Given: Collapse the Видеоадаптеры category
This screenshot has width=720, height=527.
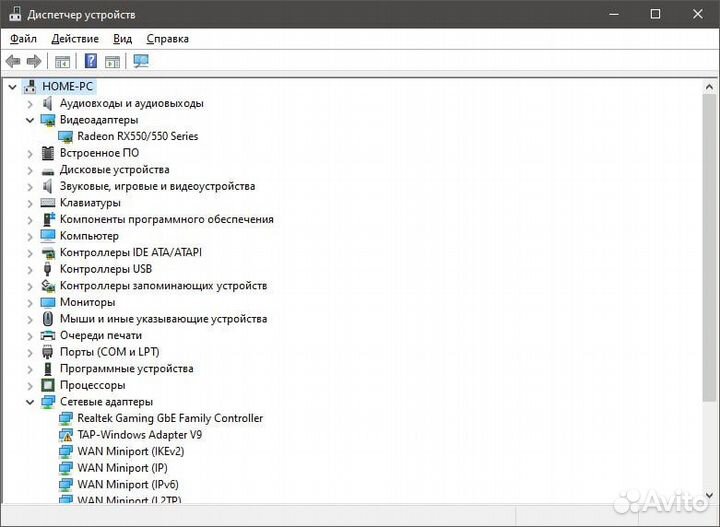Looking at the screenshot, I should (x=30, y=120).
